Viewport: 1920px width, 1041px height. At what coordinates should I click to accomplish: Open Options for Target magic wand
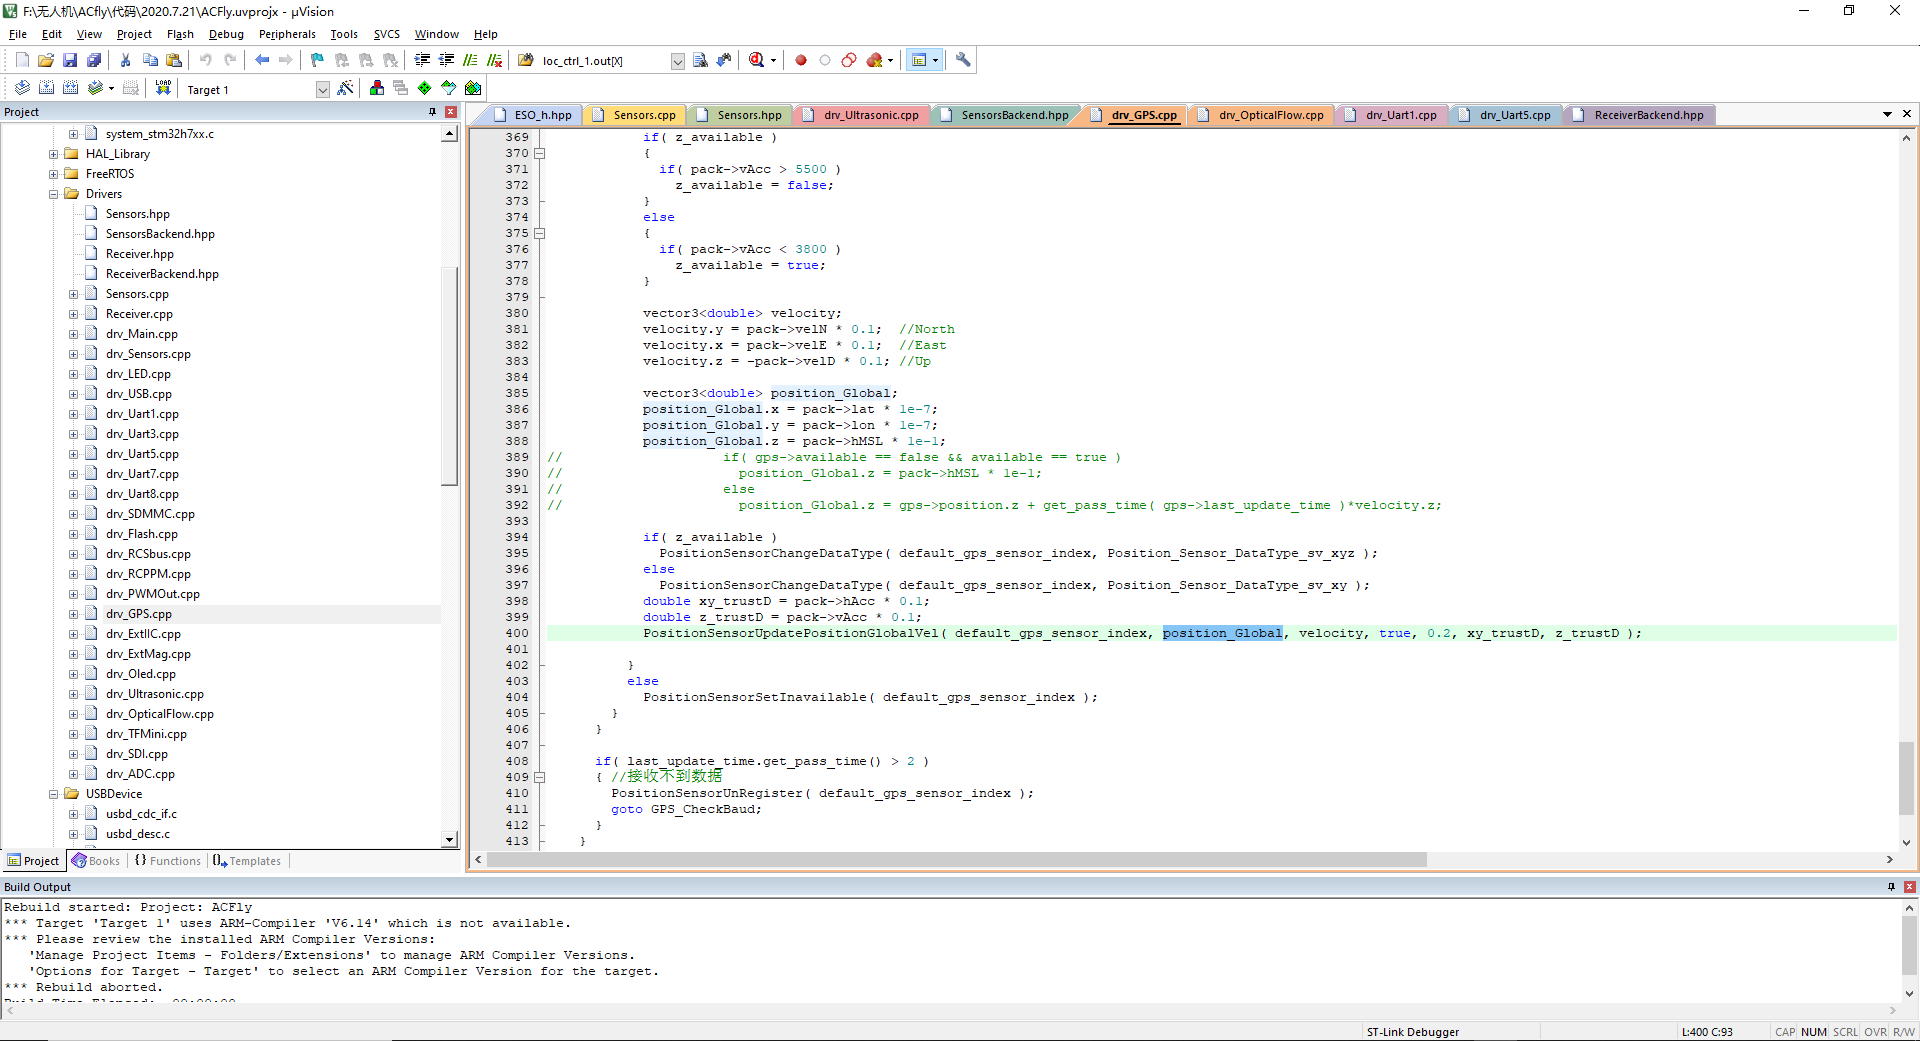point(345,88)
